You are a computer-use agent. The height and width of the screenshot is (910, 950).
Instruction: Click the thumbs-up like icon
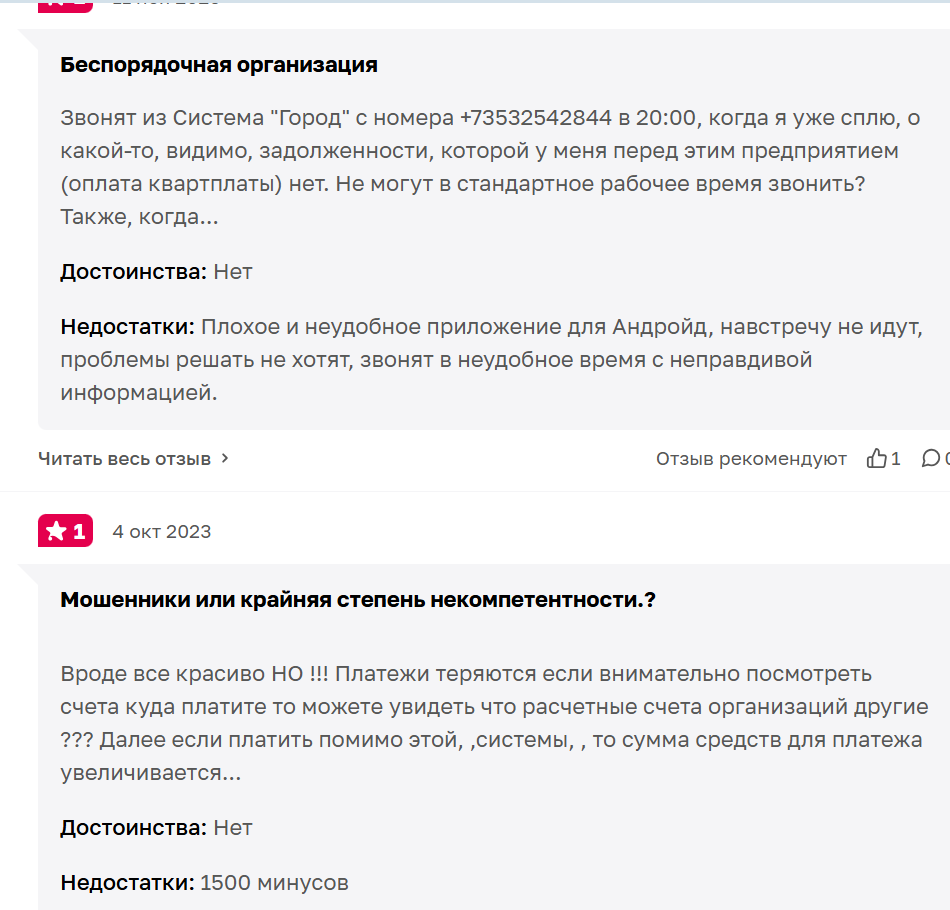click(x=877, y=459)
